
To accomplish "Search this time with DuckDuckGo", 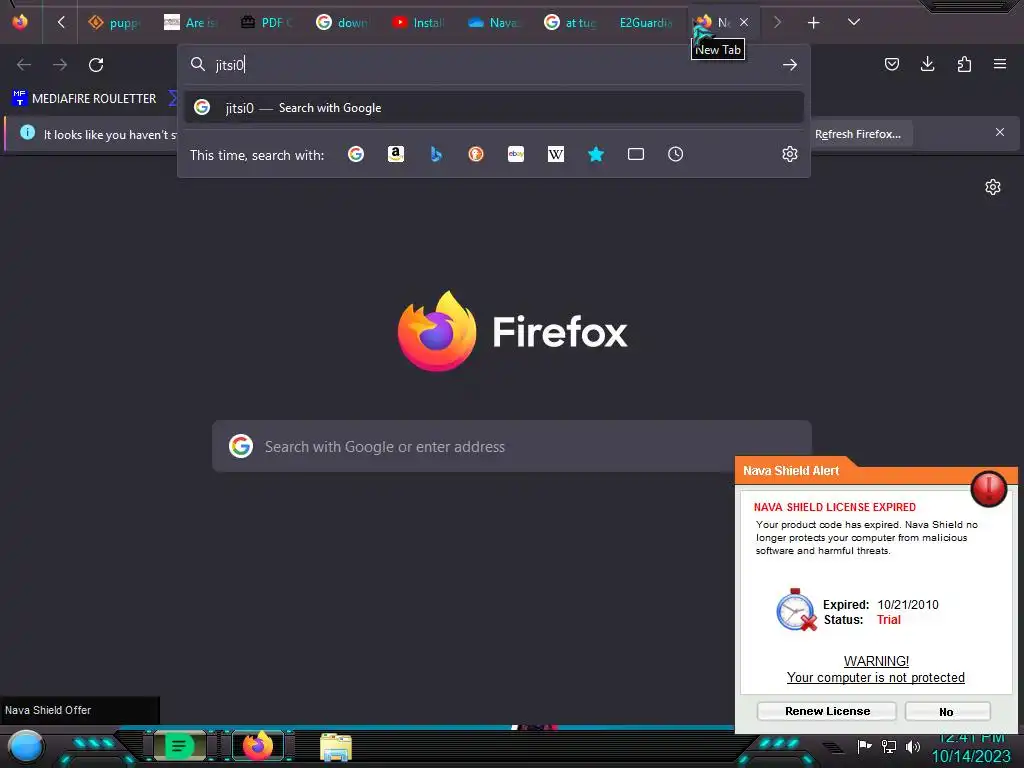I will pos(476,154).
